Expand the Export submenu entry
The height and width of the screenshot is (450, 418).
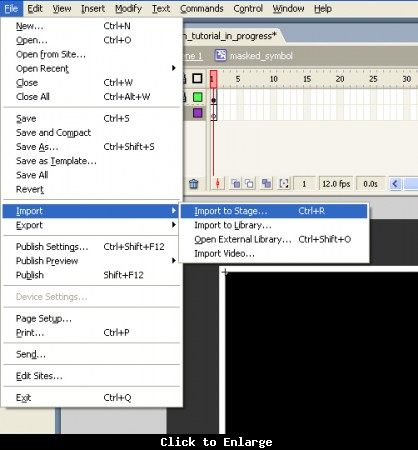[91, 225]
